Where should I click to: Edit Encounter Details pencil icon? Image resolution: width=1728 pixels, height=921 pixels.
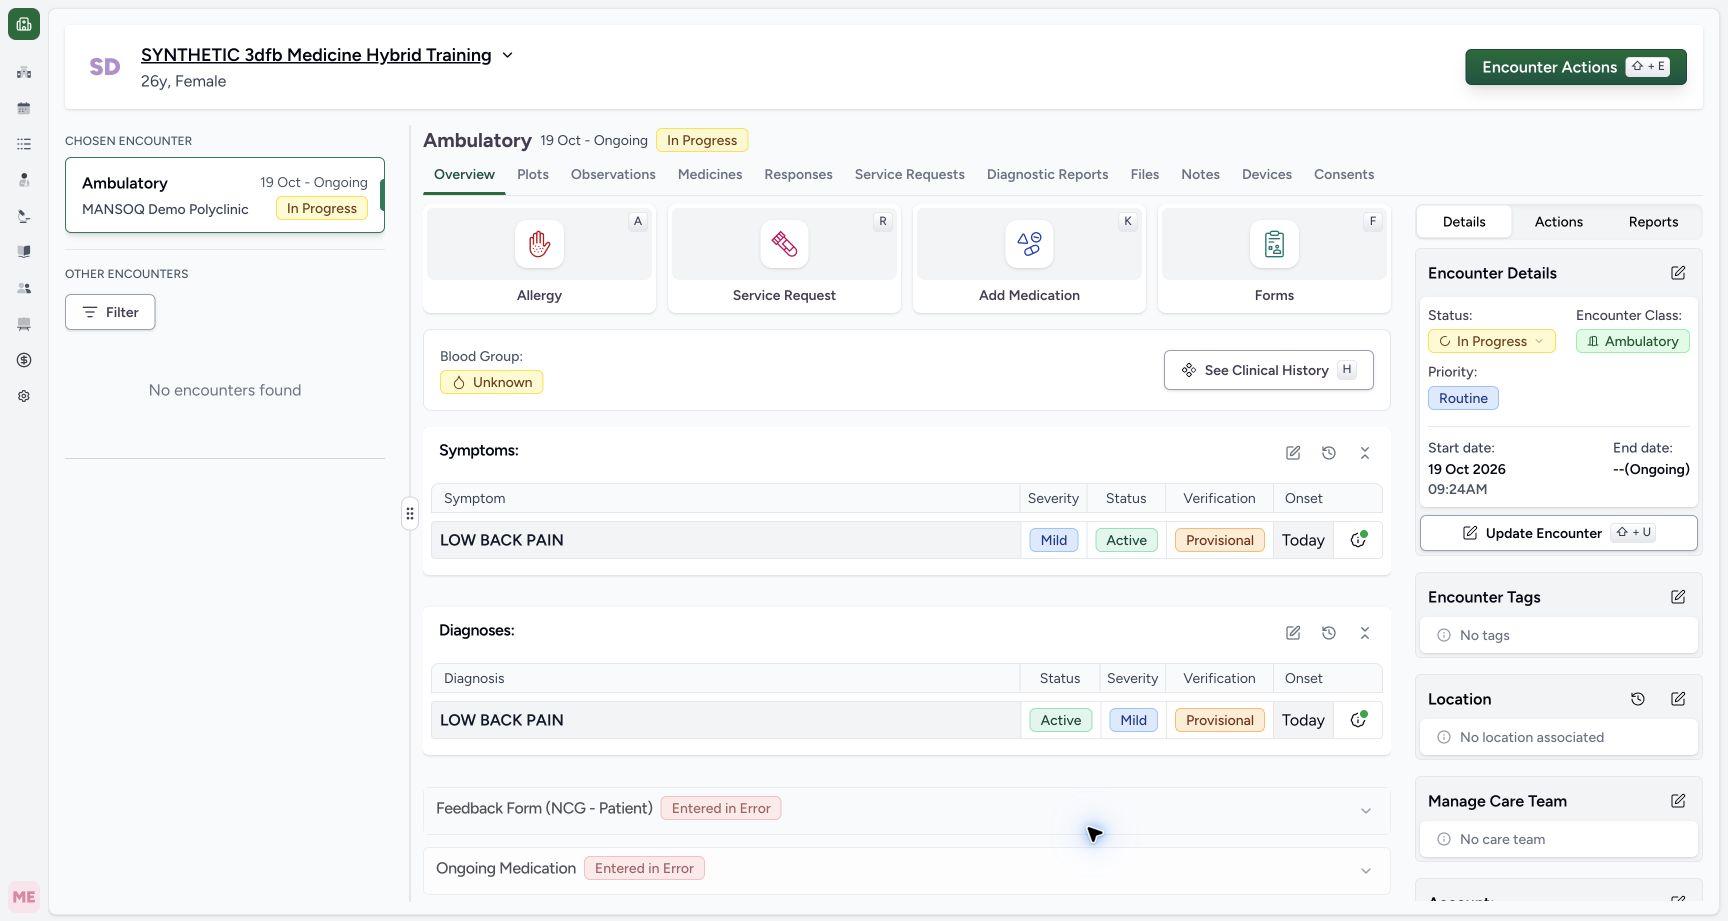coord(1678,273)
